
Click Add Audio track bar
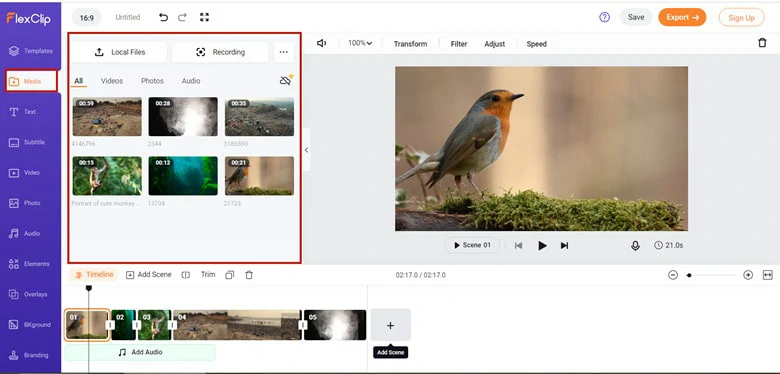[x=140, y=352]
